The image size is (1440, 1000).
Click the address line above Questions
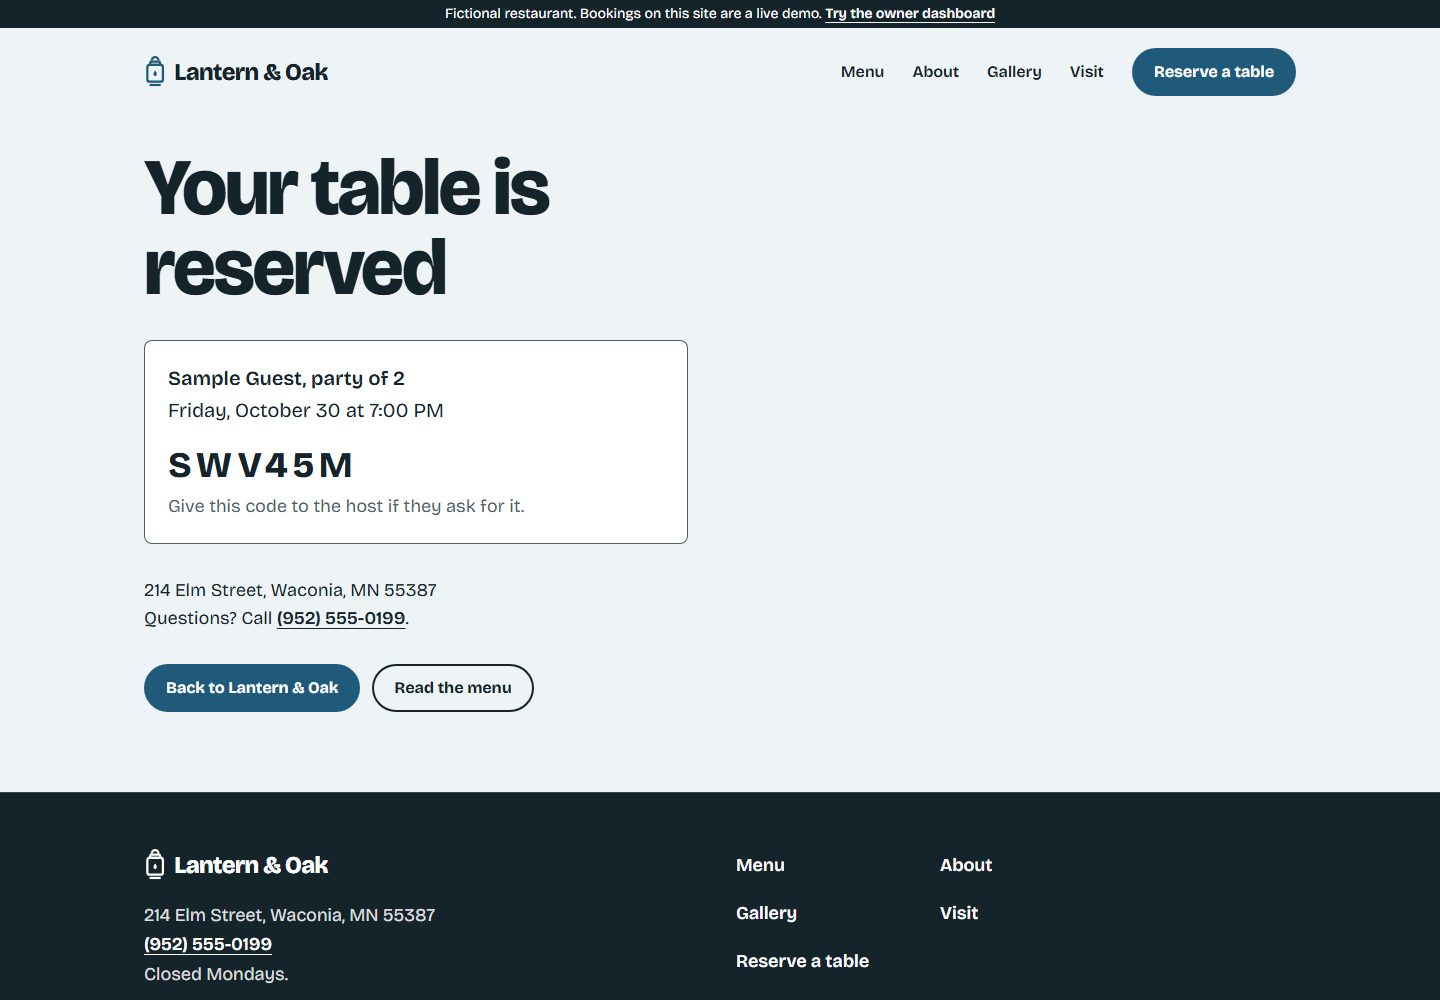pos(290,590)
